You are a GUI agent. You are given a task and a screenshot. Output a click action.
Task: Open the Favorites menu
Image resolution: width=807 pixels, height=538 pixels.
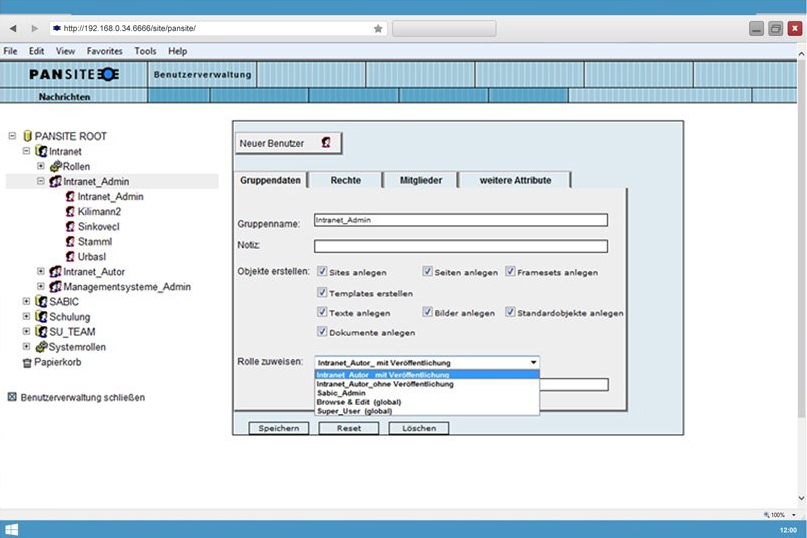[104, 51]
